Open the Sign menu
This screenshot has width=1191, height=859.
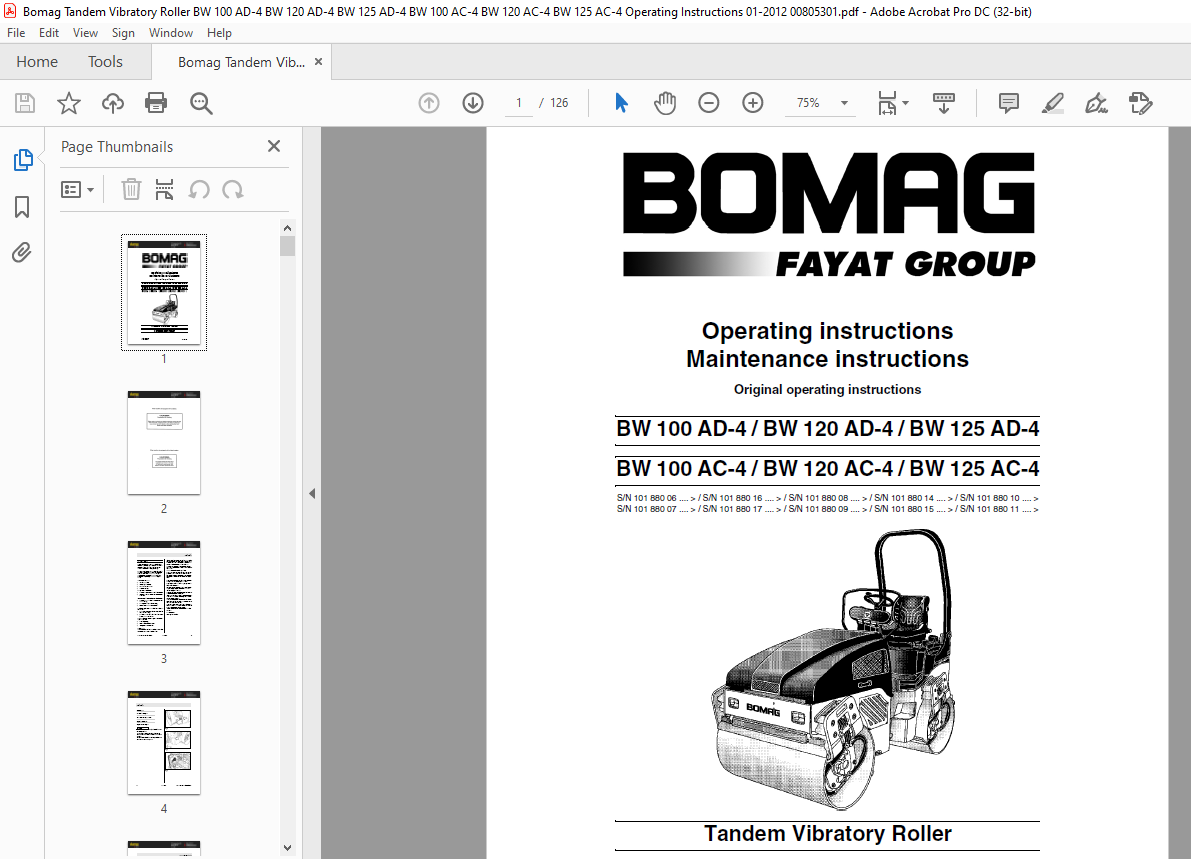(x=123, y=33)
